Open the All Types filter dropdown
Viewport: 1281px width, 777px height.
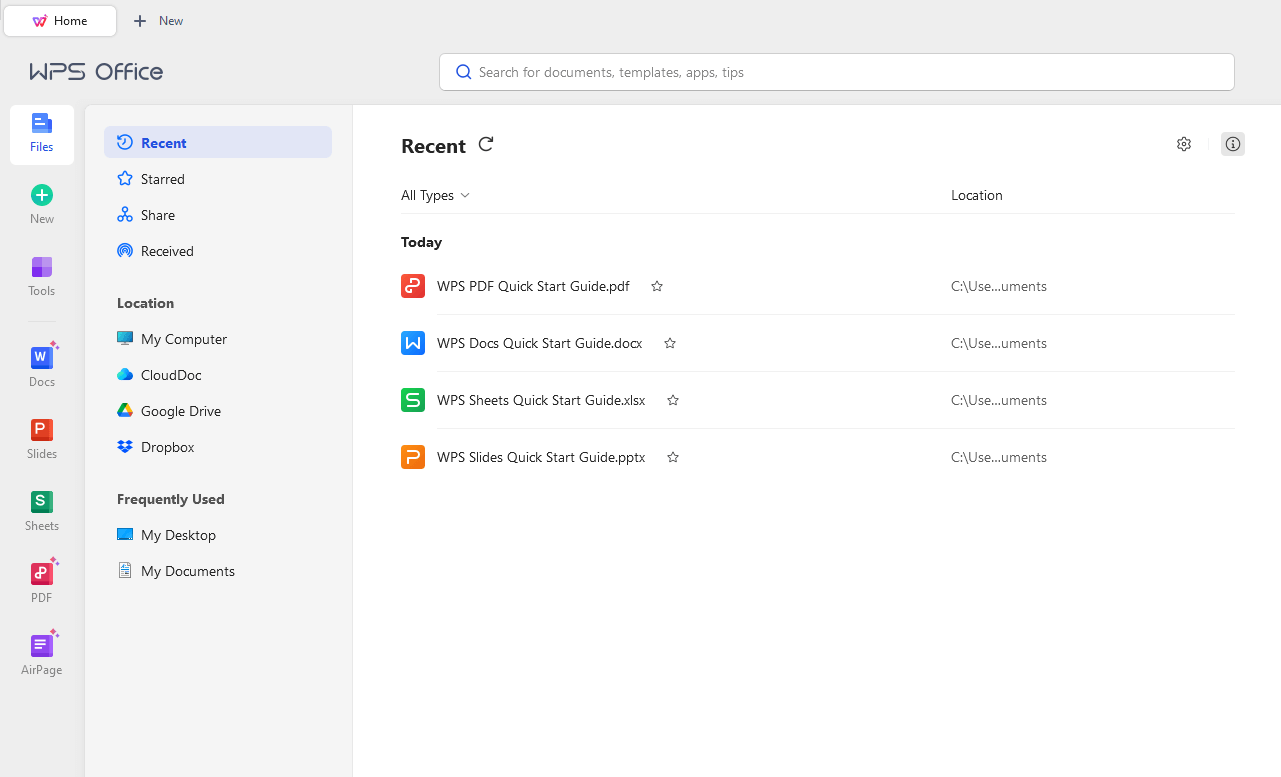tap(435, 195)
